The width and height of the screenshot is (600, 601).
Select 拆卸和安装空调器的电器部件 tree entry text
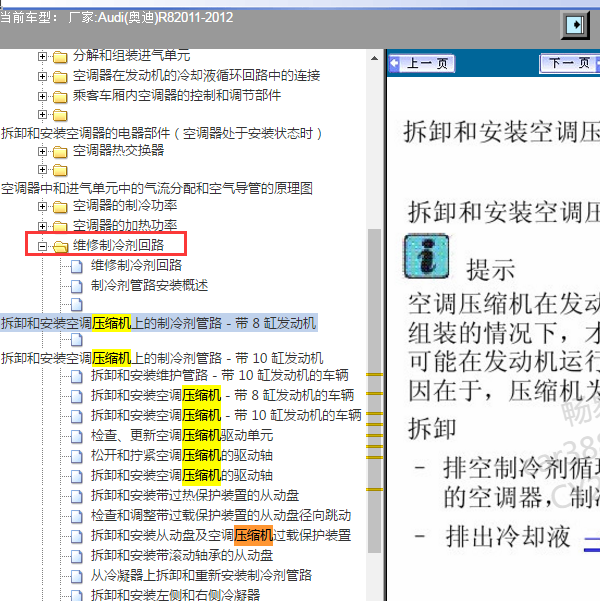click(x=161, y=133)
